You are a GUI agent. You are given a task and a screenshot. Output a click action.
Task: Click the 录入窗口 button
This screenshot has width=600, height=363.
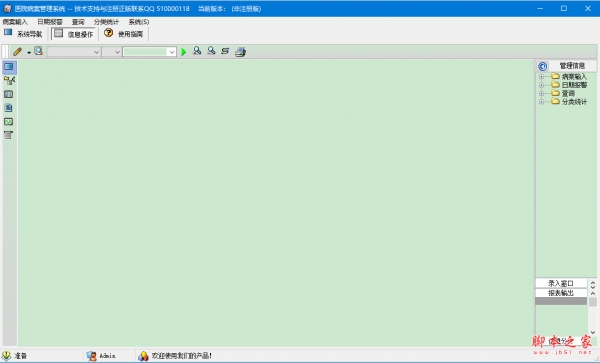[x=561, y=283]
